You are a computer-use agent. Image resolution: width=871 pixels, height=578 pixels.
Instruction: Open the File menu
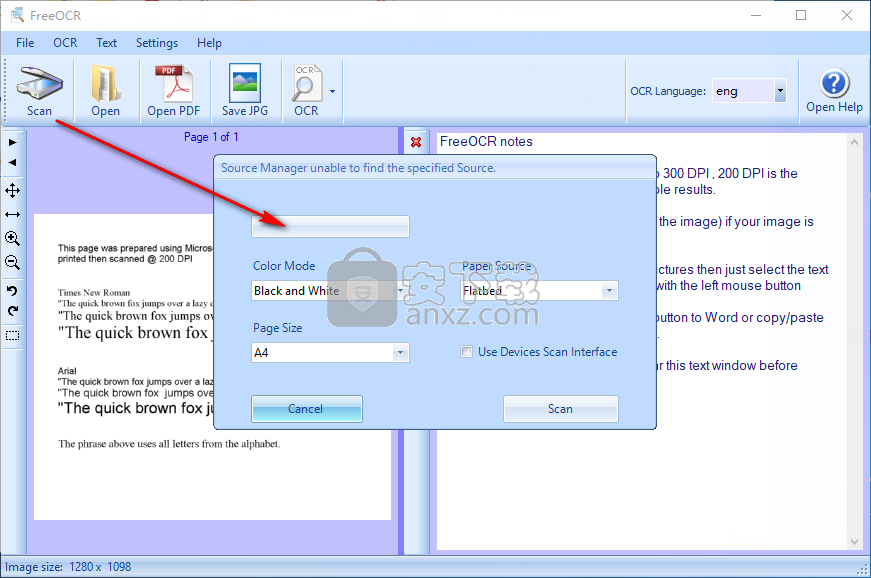pyautogui.click(x=25, y=43)
